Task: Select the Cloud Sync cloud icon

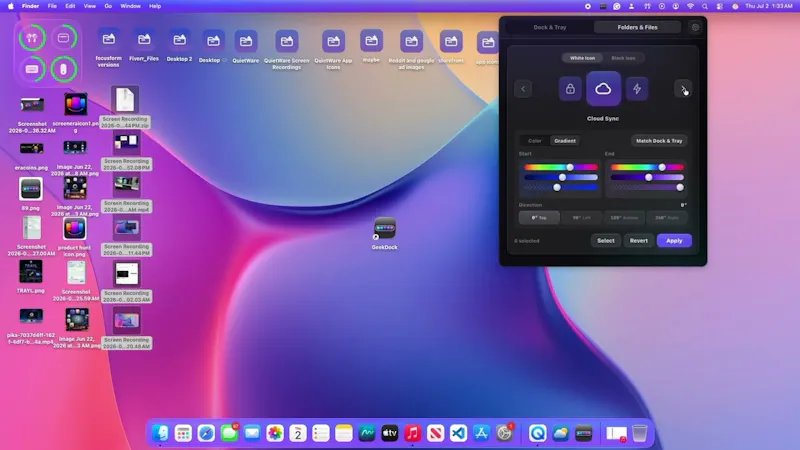Action: tap(603, 89)
